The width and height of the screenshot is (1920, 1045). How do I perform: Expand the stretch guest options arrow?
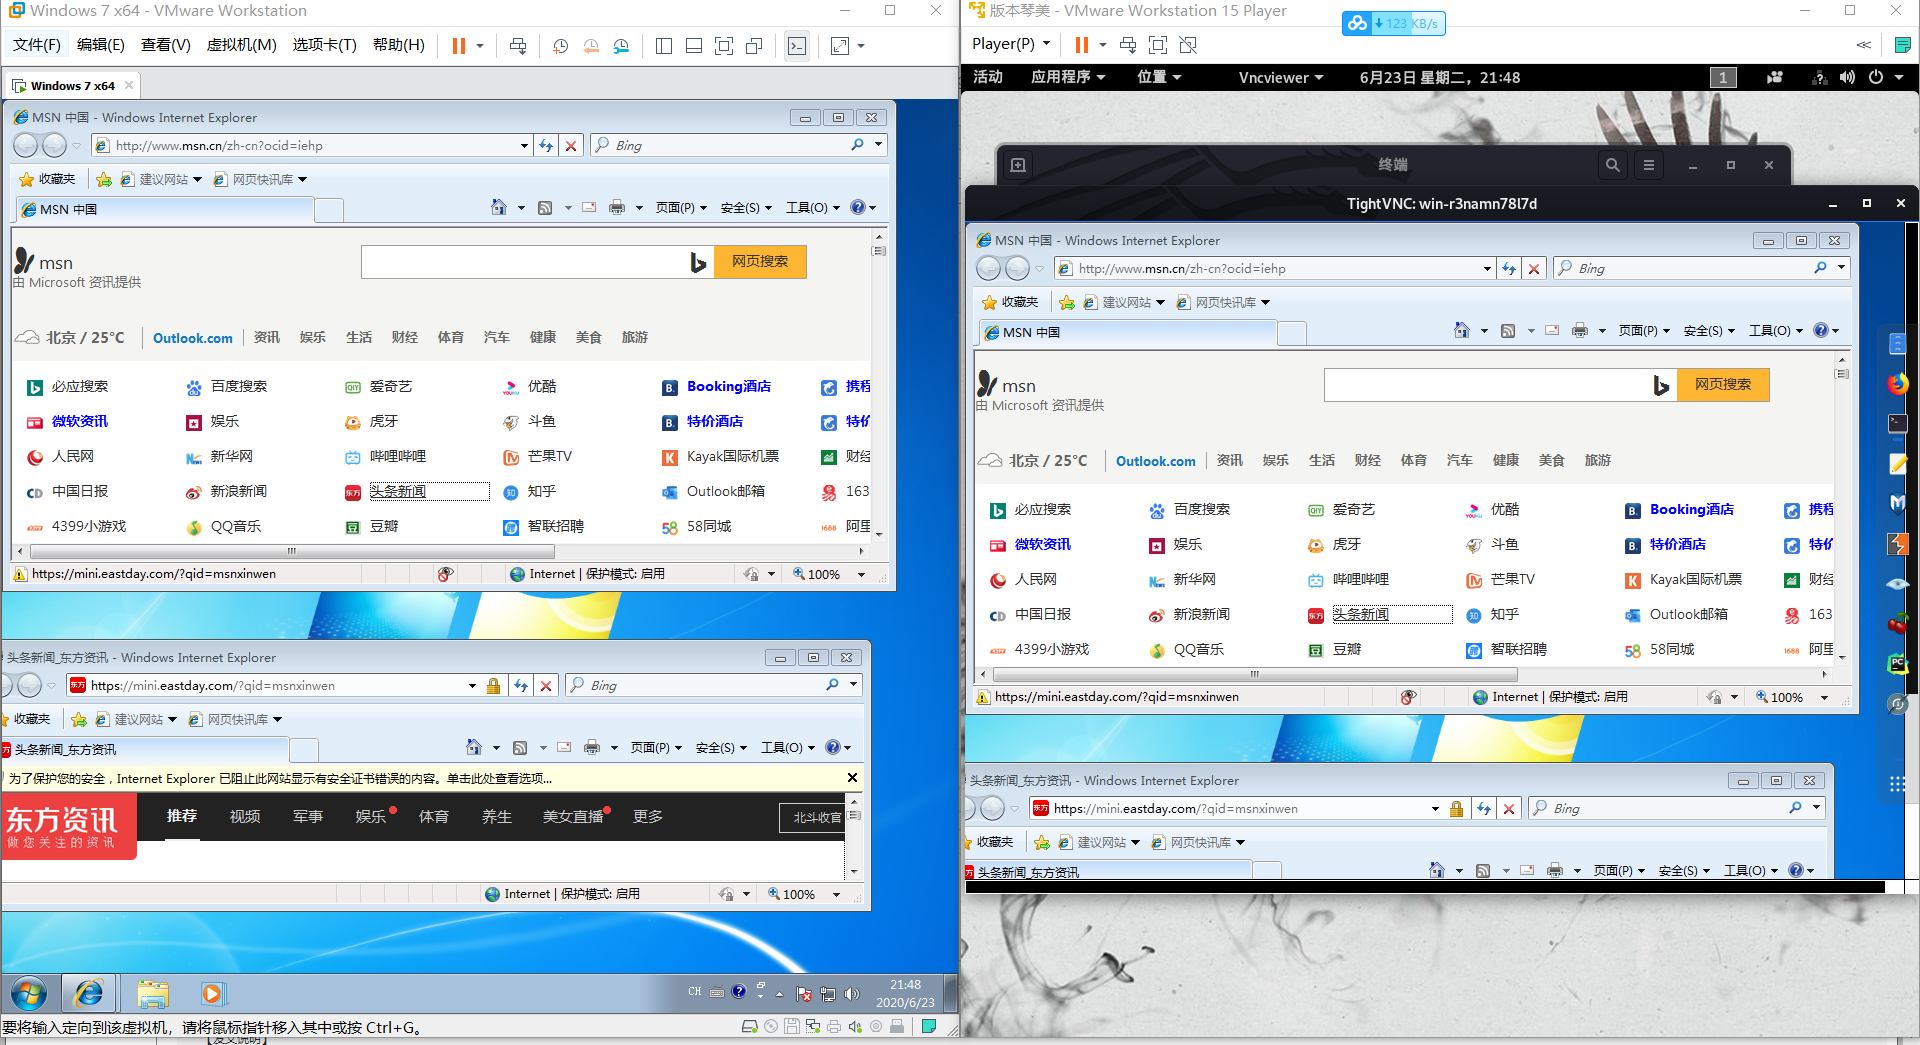point(861,46)
